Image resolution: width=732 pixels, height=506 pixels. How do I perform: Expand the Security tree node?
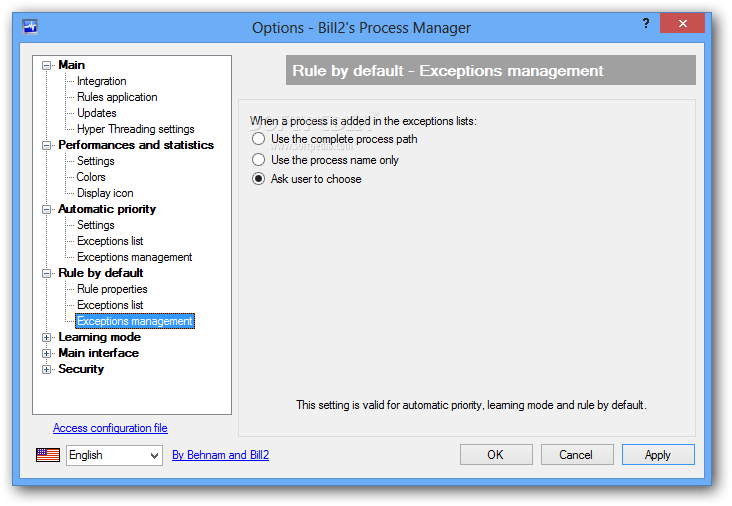pyautogui.click(x=46, y=370)
